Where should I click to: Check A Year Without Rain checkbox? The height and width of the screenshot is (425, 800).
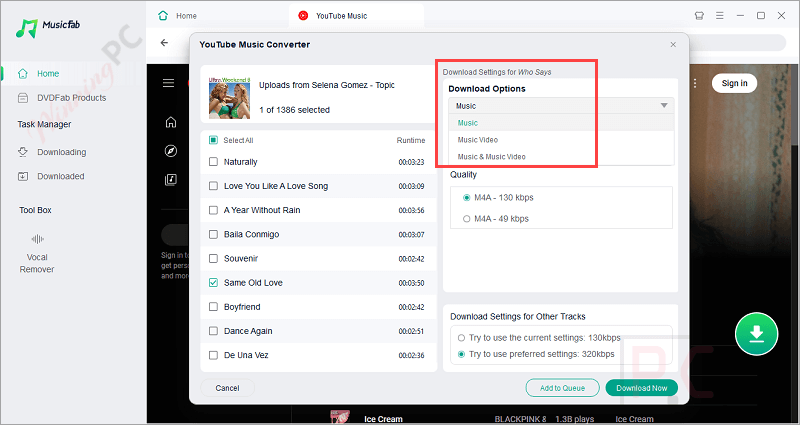click(x=213, y=210)
